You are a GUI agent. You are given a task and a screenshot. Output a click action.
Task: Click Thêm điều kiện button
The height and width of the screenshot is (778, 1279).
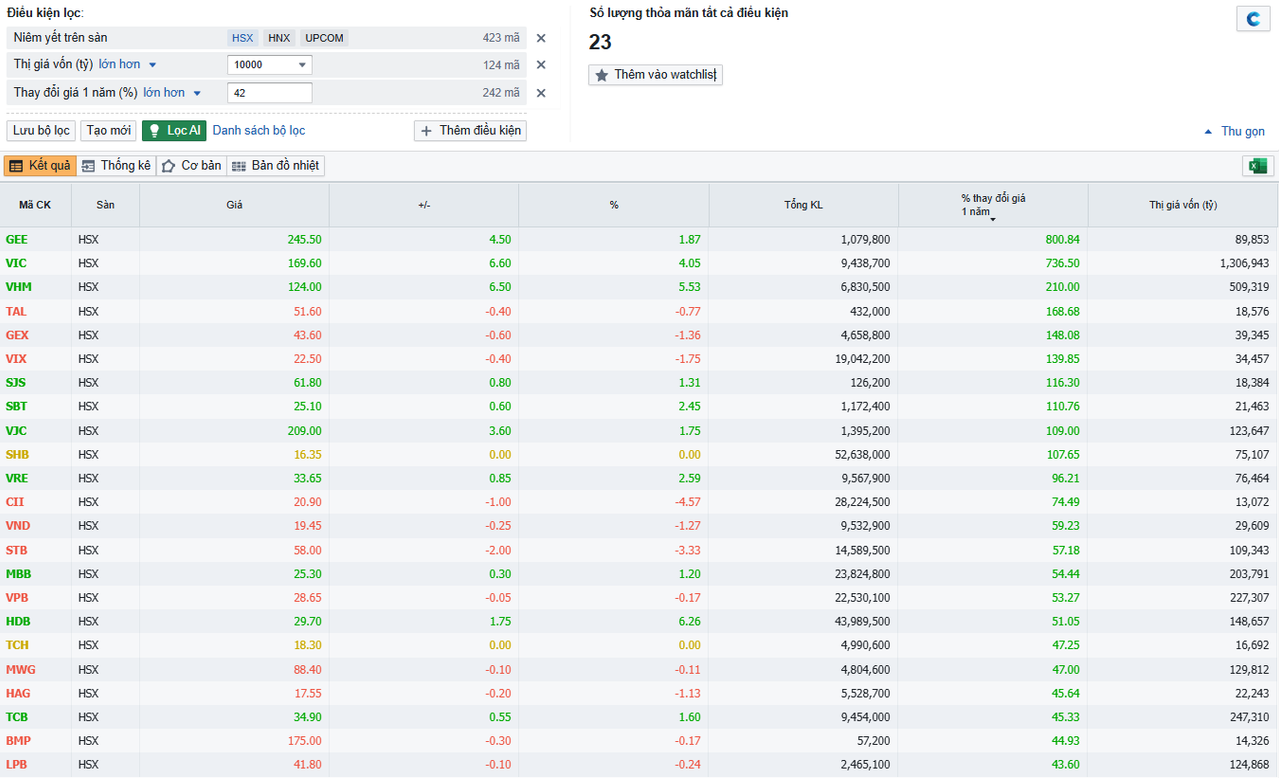click(470, 130)
